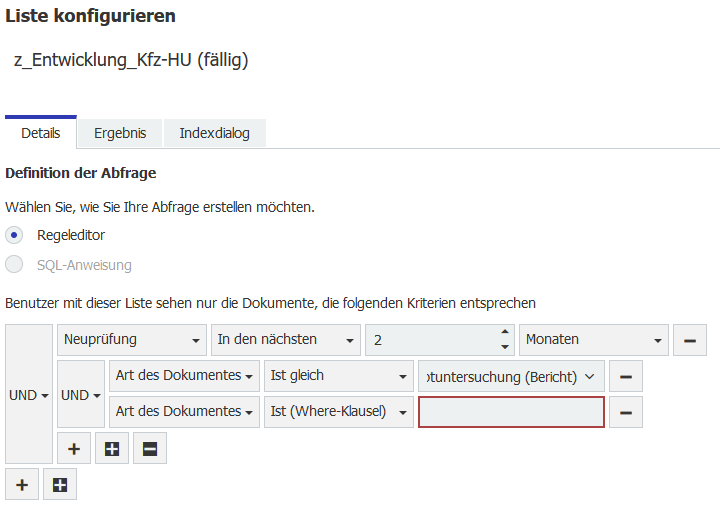This screenshot has height=507, width=720.
Task: Select the Regeleditor radio button
Action: 15,235
